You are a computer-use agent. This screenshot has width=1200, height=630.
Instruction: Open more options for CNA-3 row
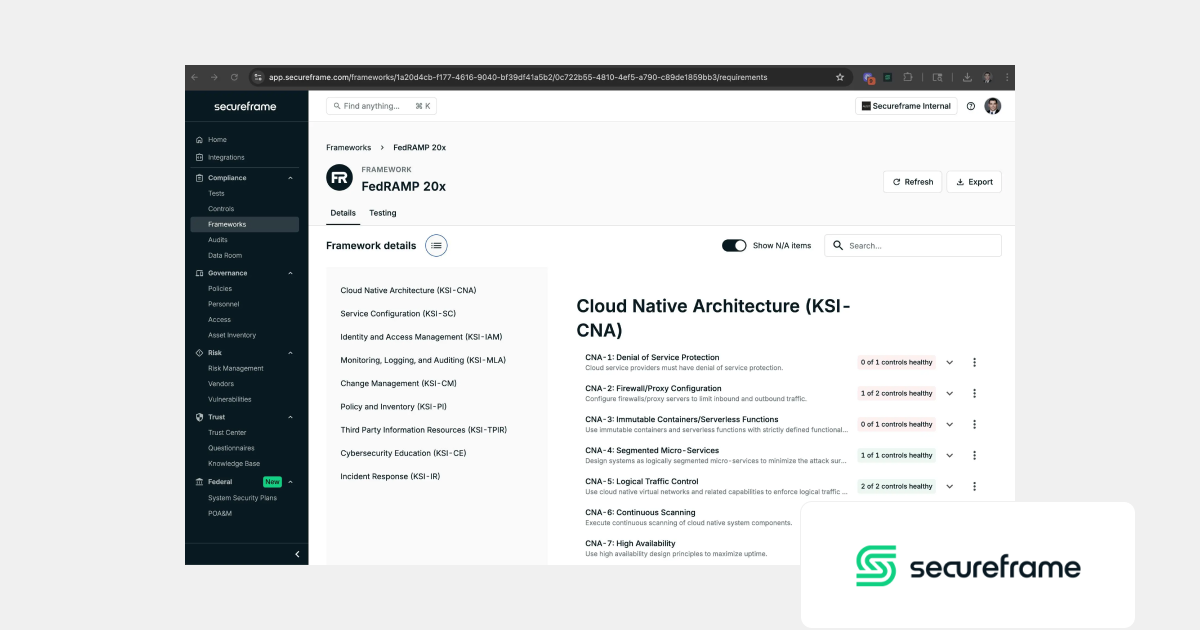(x=975, y=425)
